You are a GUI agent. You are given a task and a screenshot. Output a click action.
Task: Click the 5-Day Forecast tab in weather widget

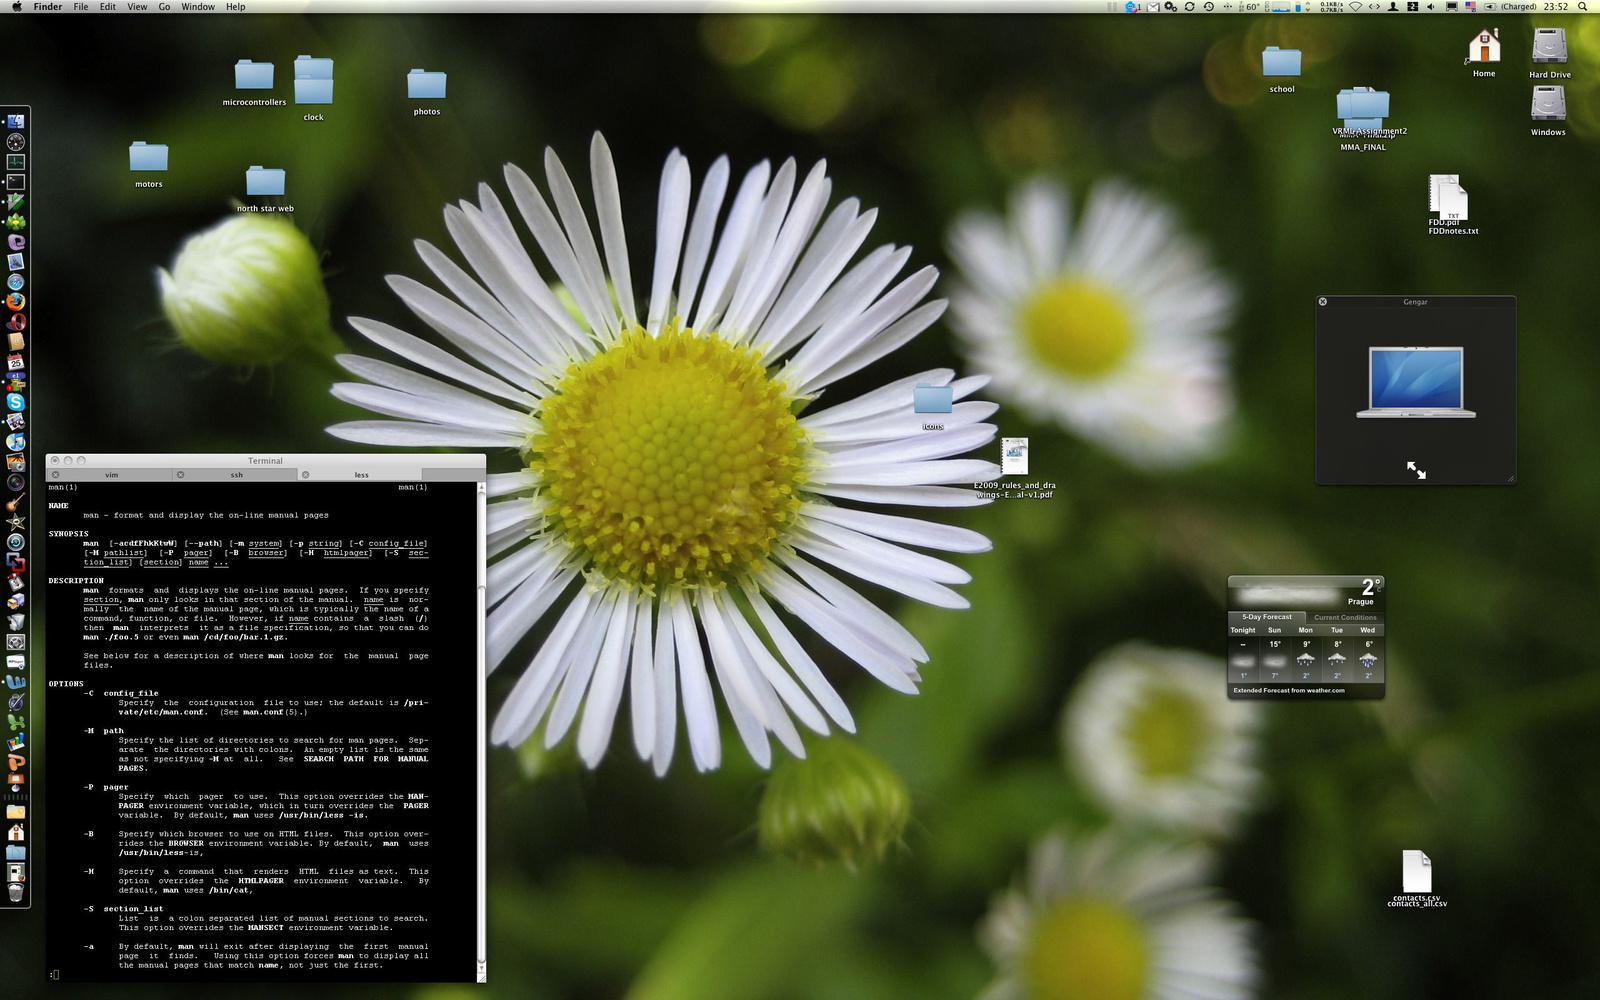click(x=1266, y=617)
